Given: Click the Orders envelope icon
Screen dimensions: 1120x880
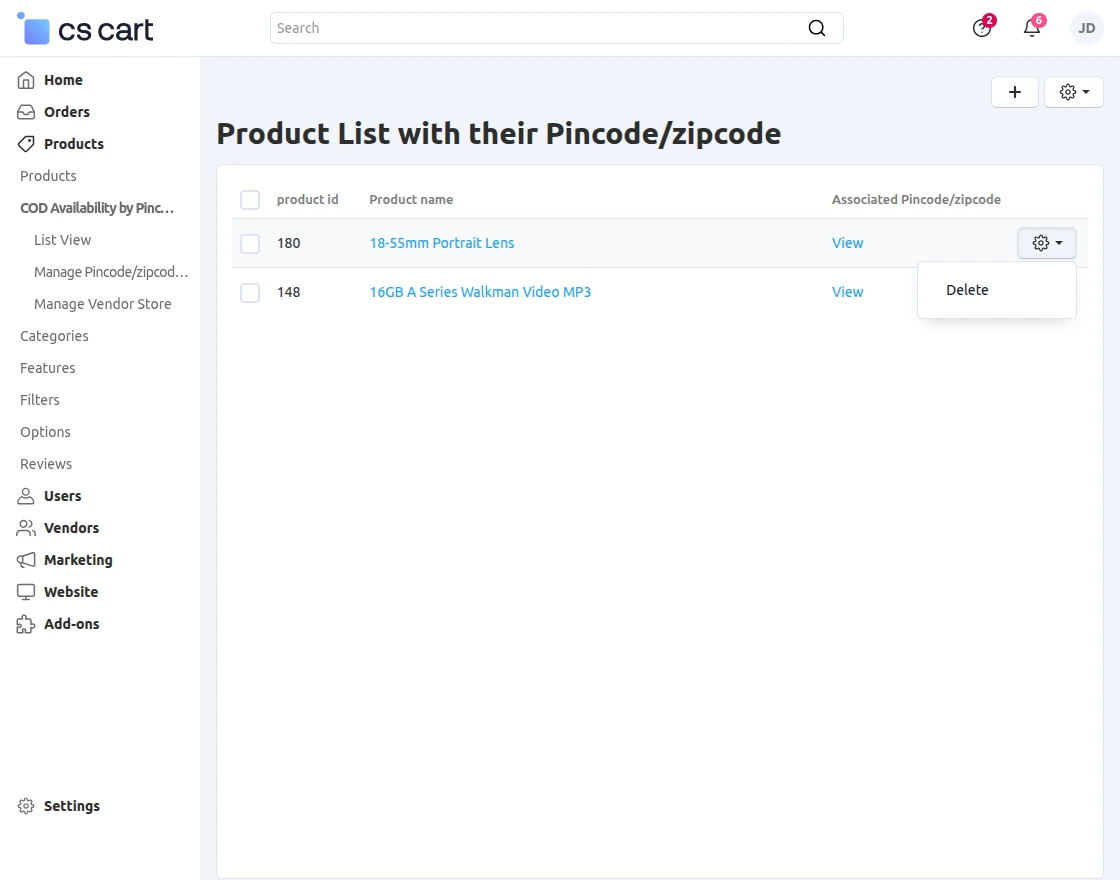Looking at the screenshot, I should point(24,111).
